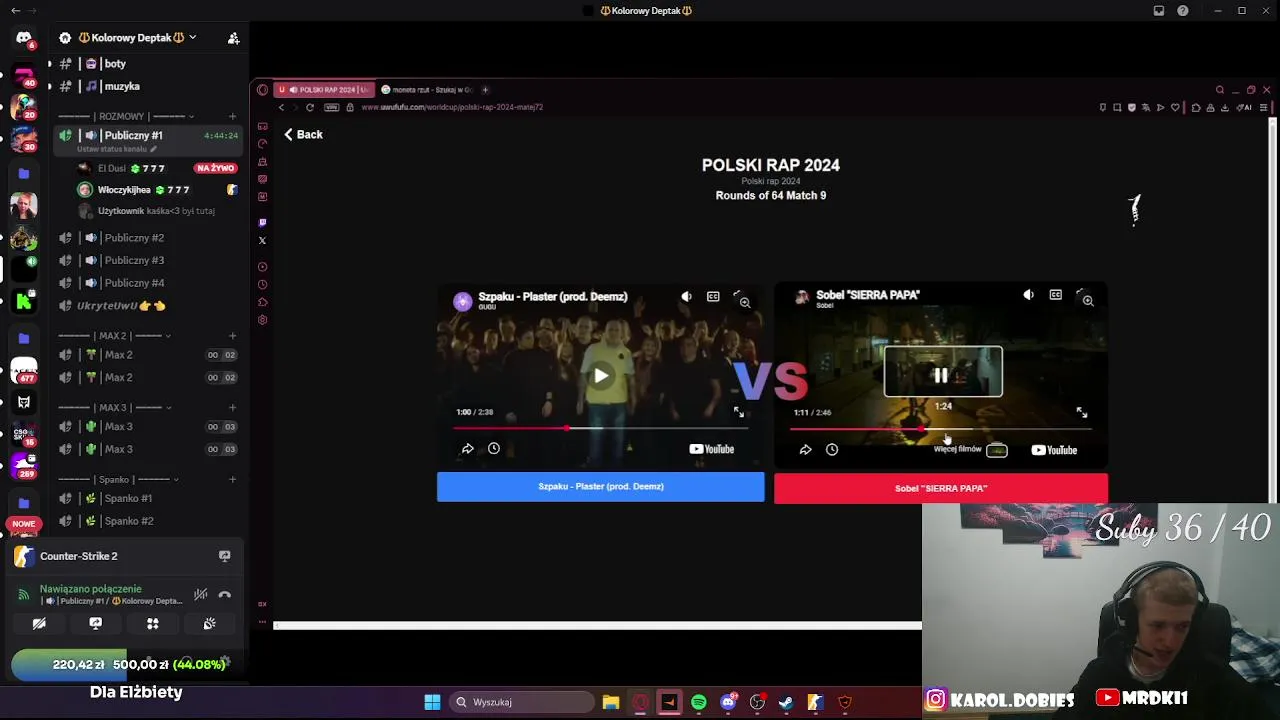Mute the Sobel video volume icon
Image resolution: width=1280 pixels, height=720 pixels.
click(1028, 295)
